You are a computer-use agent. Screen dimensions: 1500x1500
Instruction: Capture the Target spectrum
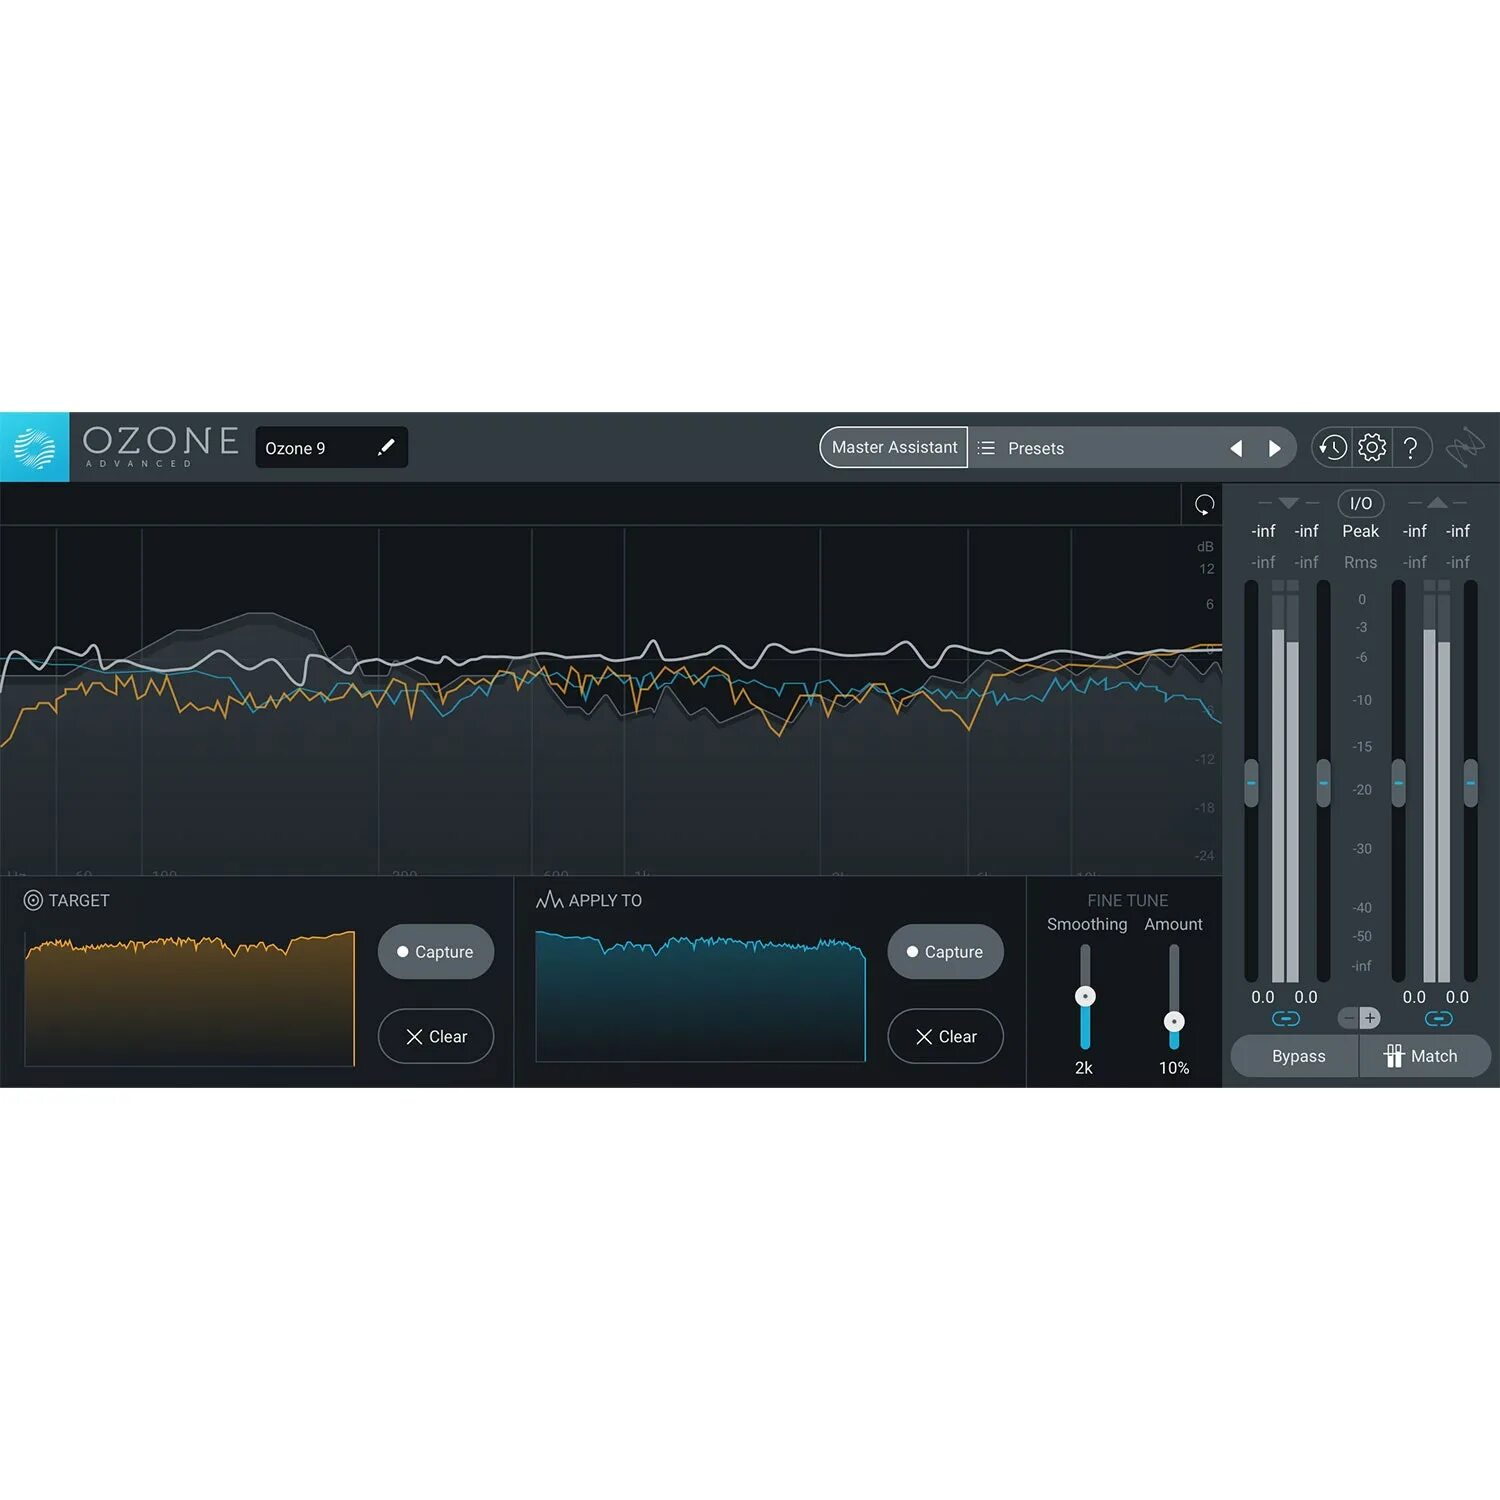[436, 952]
